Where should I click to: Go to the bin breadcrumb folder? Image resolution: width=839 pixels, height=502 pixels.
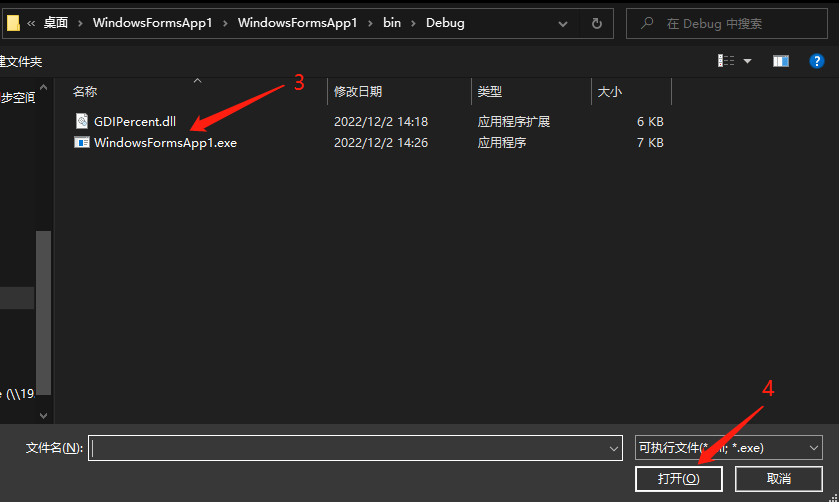392,22
